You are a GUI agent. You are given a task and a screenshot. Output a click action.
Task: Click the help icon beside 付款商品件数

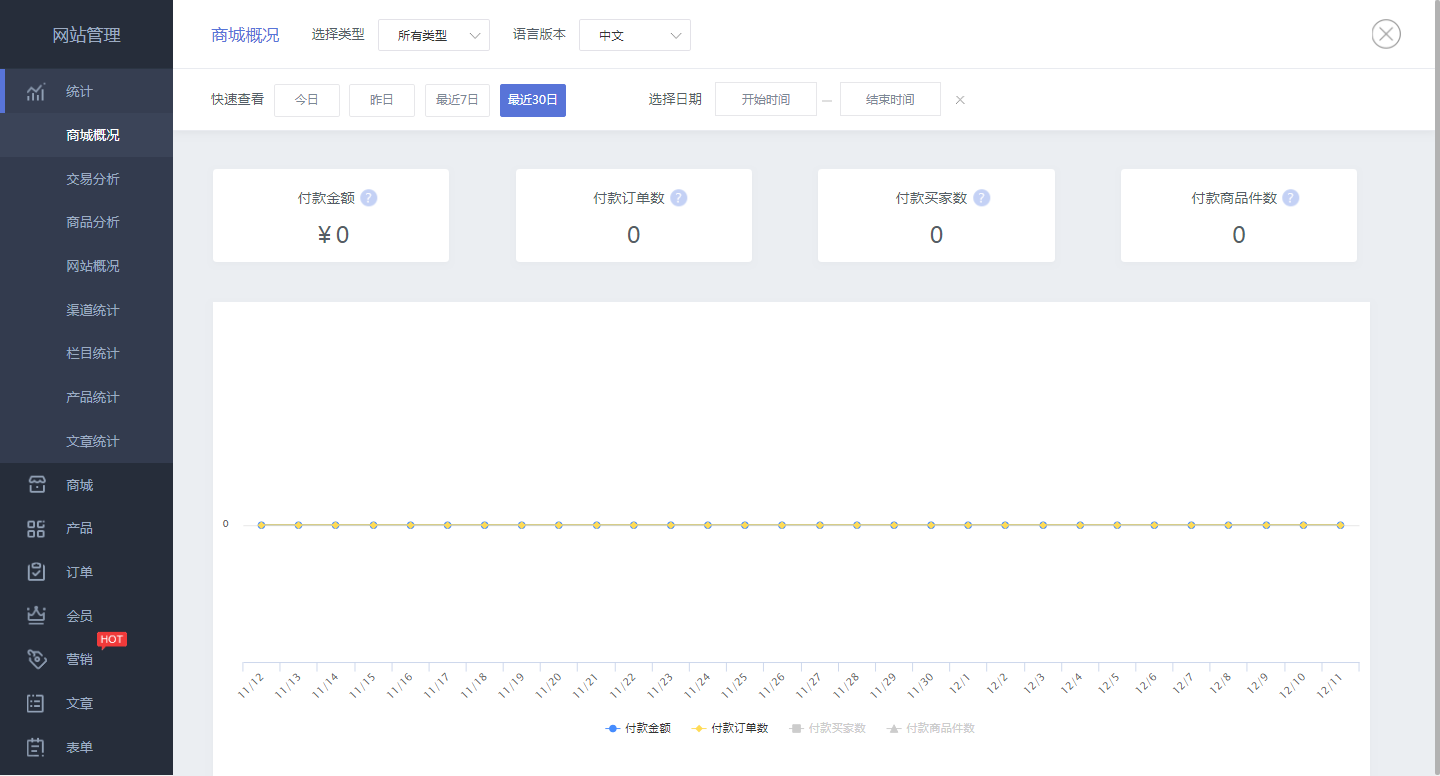pos(1291,198)
